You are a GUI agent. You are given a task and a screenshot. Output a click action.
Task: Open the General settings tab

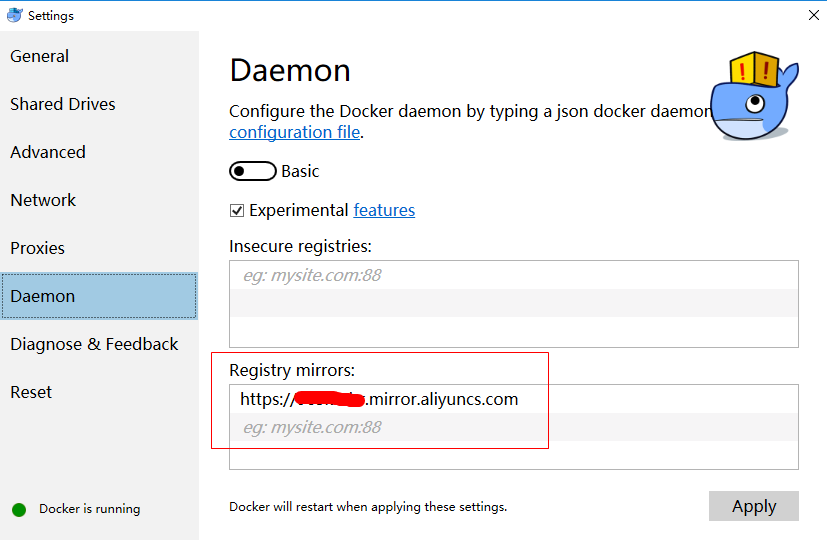(x=40, y=56)
